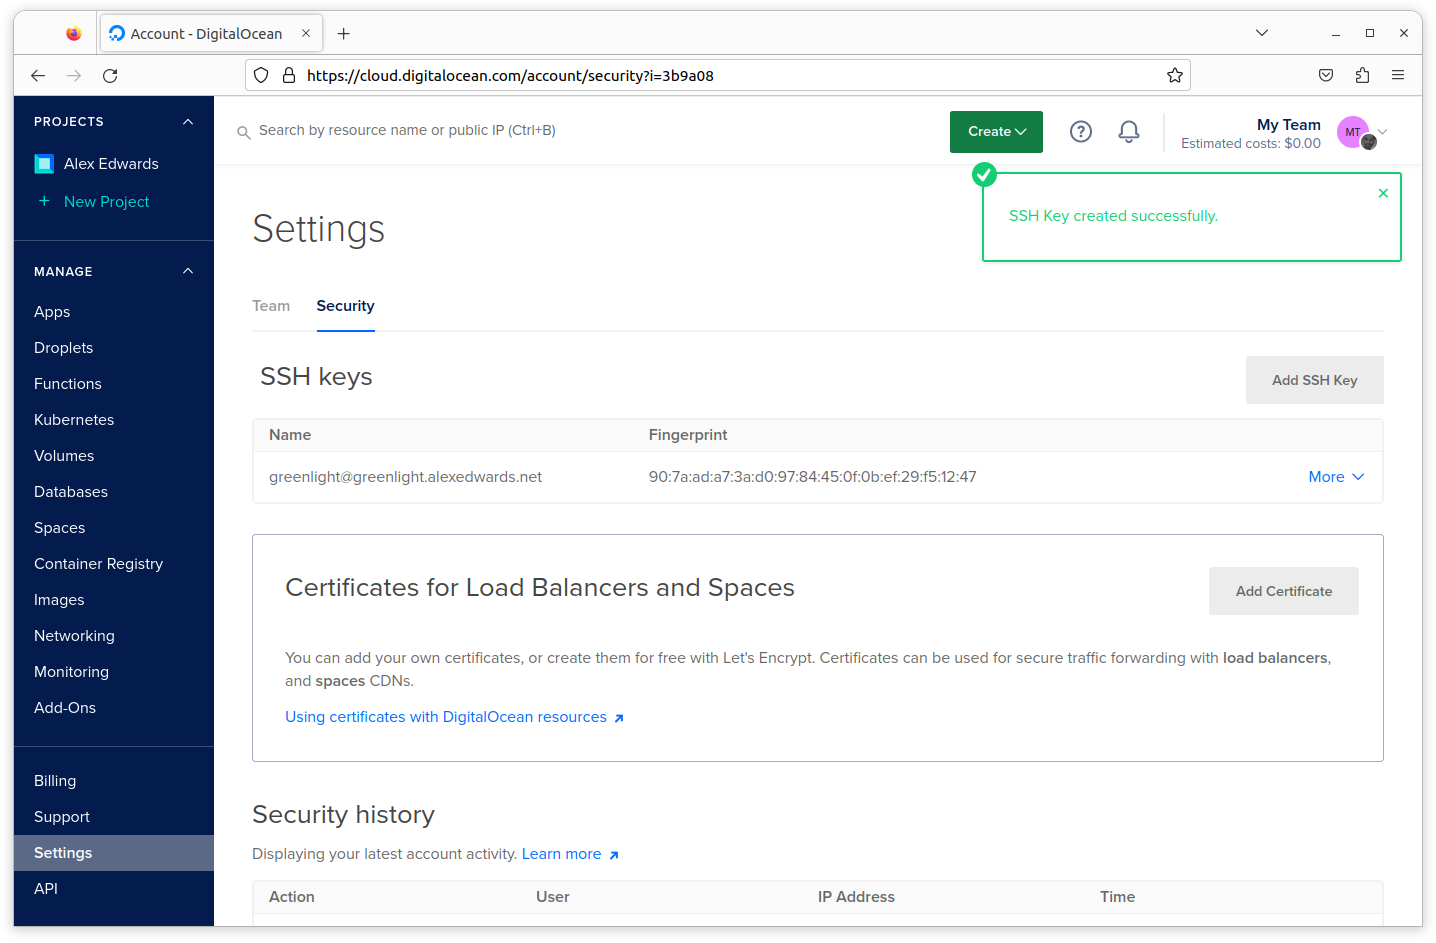This screenshot has height=943, width=1436.
Task: Open the notifications bell
Action: coord(1128,131)
